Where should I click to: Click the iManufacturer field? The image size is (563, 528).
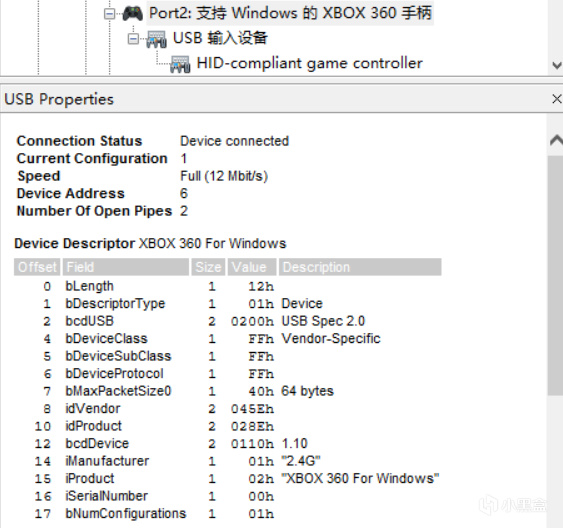tap(107, 461)
